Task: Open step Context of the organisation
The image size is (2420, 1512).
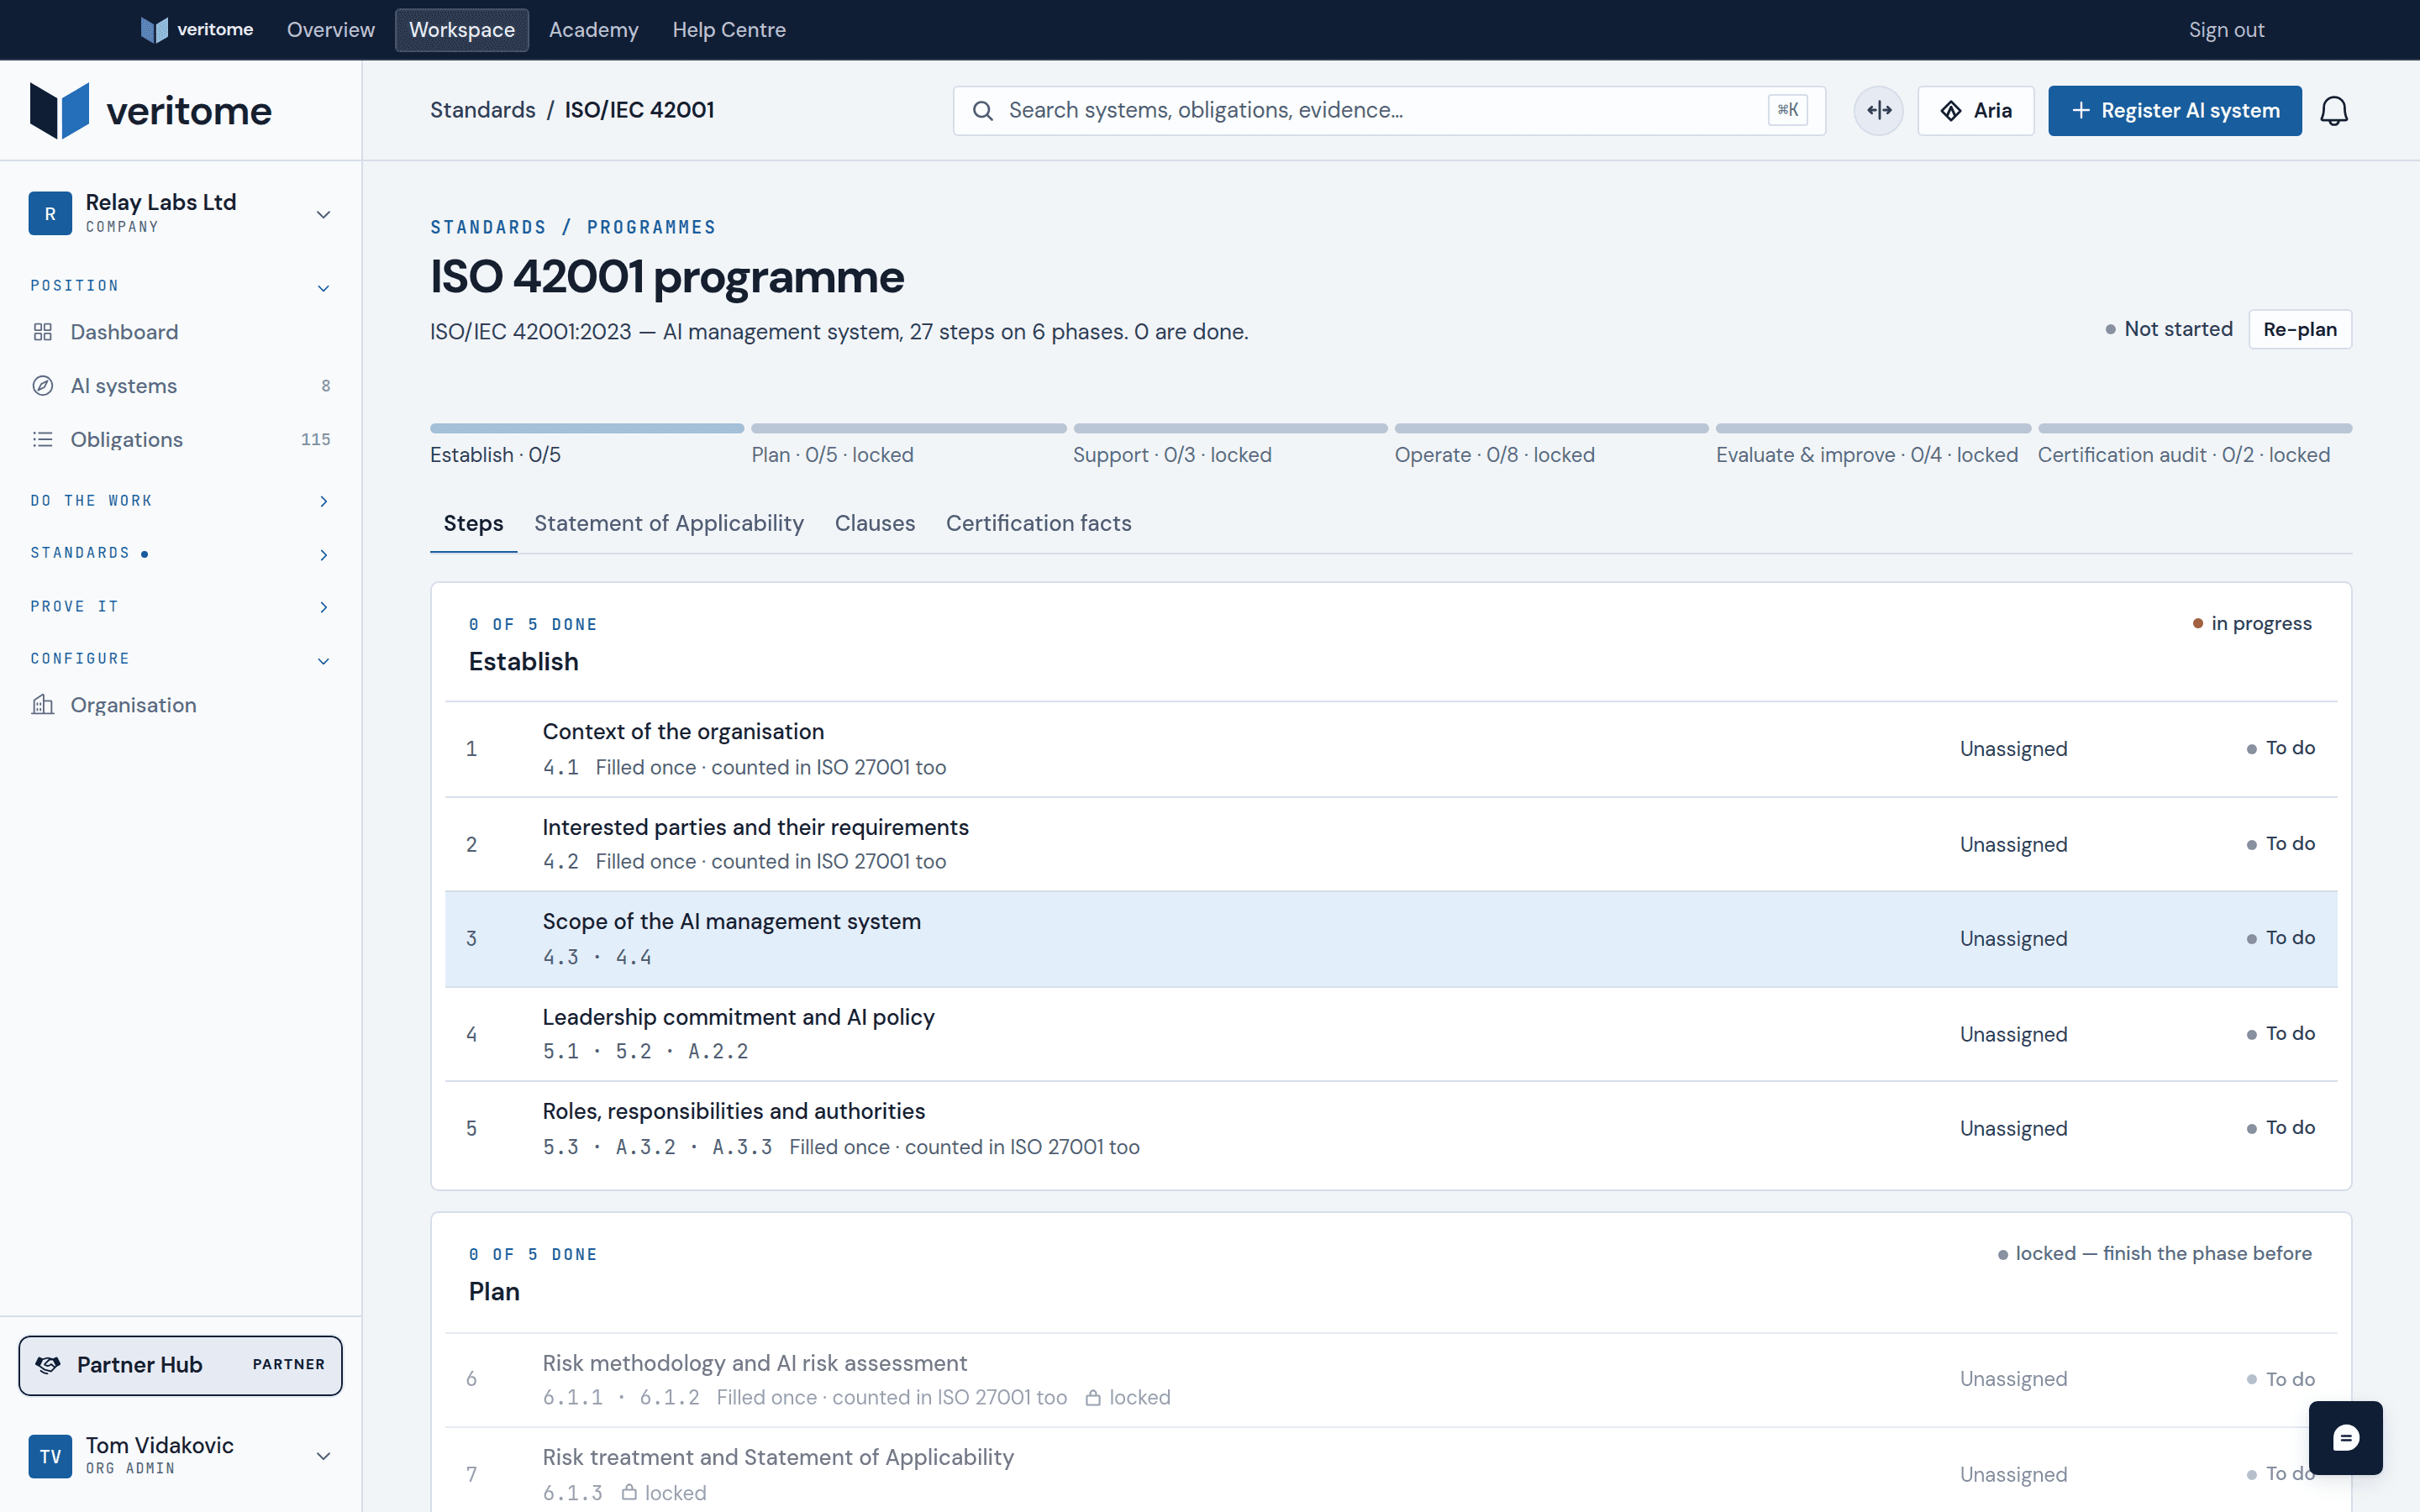Action: (x=1391, y=749)
